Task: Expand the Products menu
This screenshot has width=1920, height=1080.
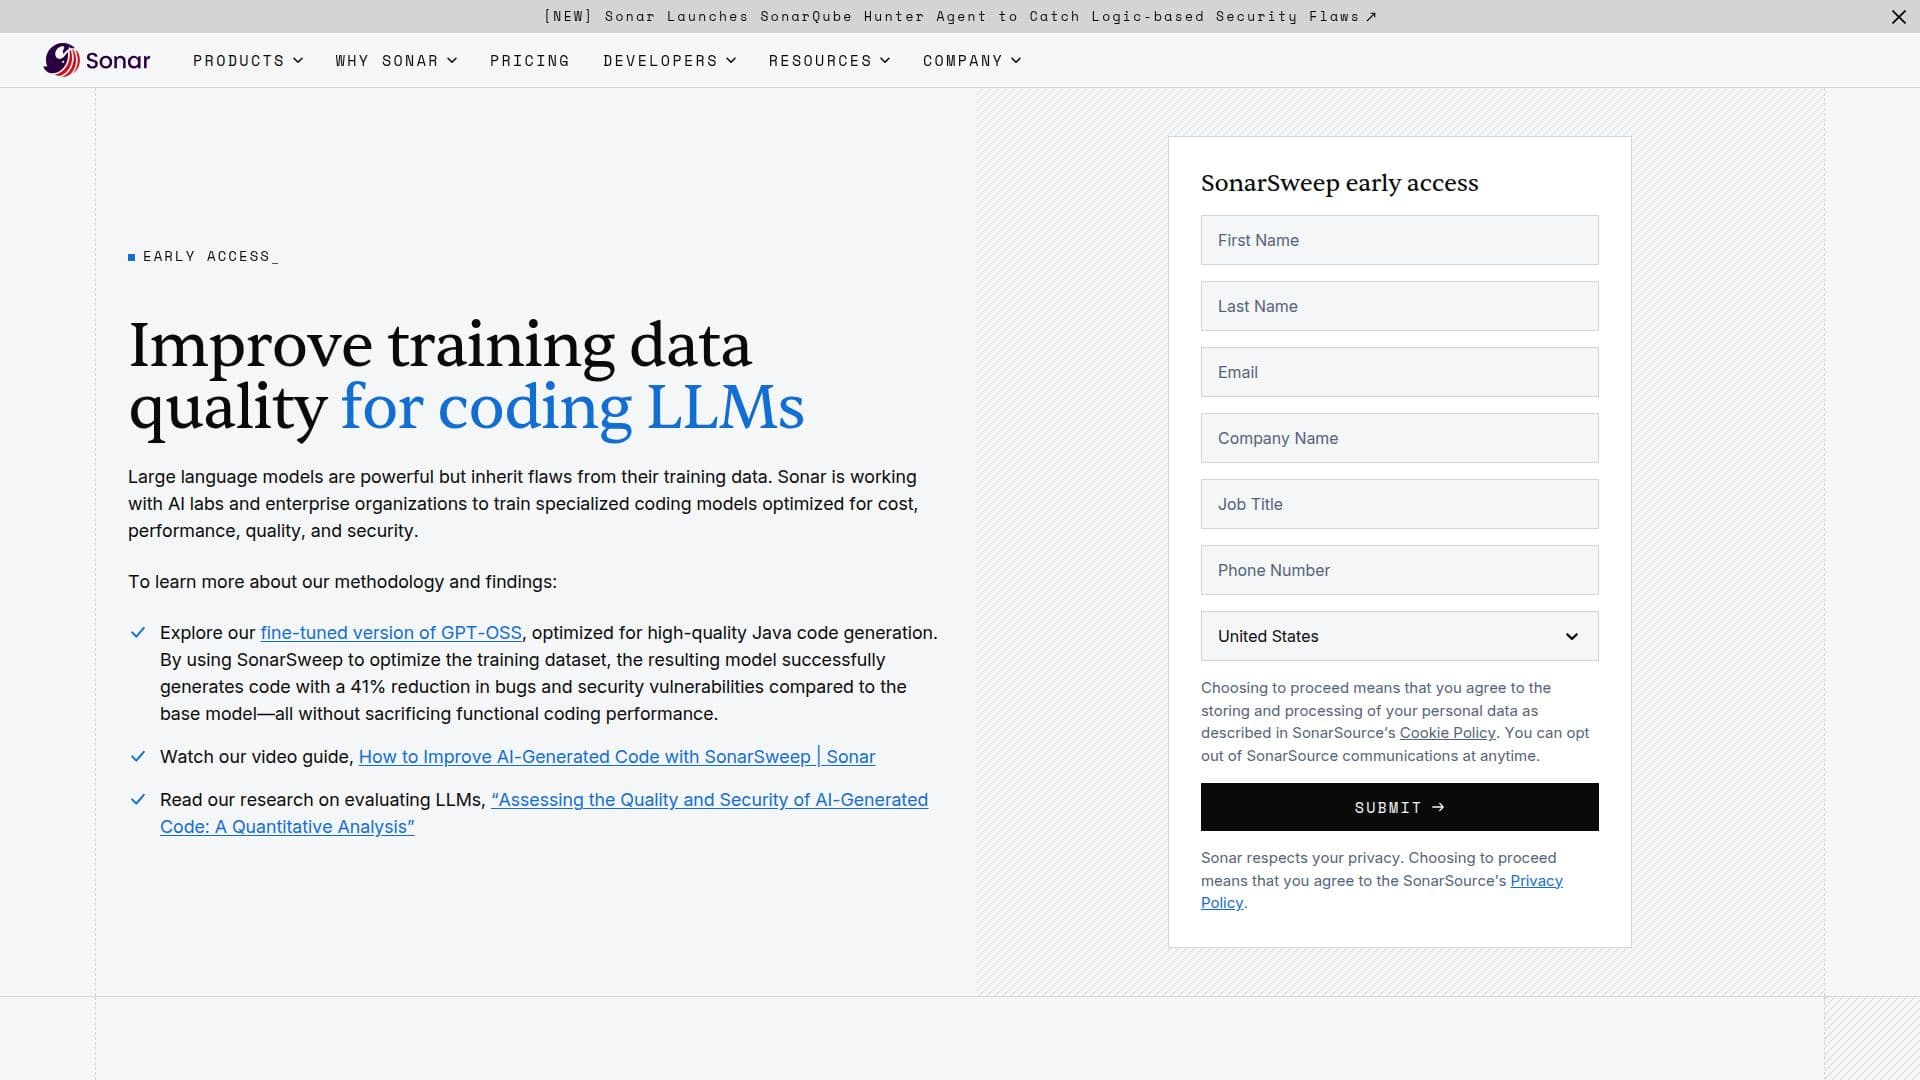Action: coord(248,61)
